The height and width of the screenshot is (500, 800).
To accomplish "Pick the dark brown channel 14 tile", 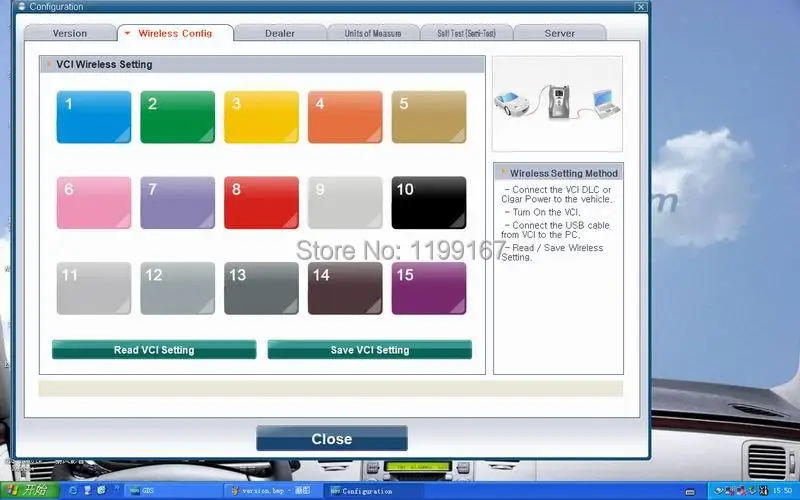I will (345, 288).
